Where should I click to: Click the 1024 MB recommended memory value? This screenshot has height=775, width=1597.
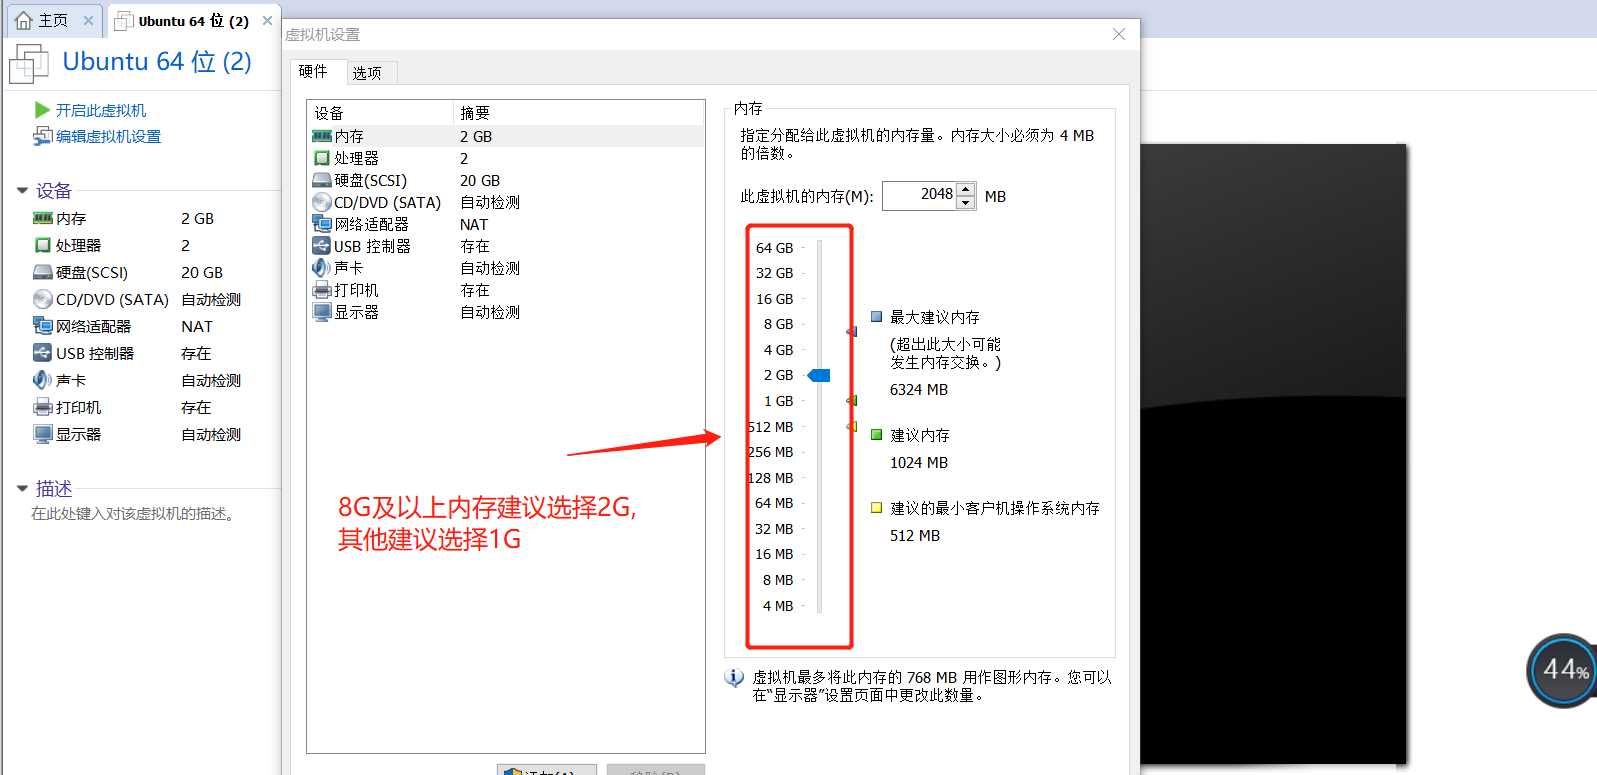(919, 463)
